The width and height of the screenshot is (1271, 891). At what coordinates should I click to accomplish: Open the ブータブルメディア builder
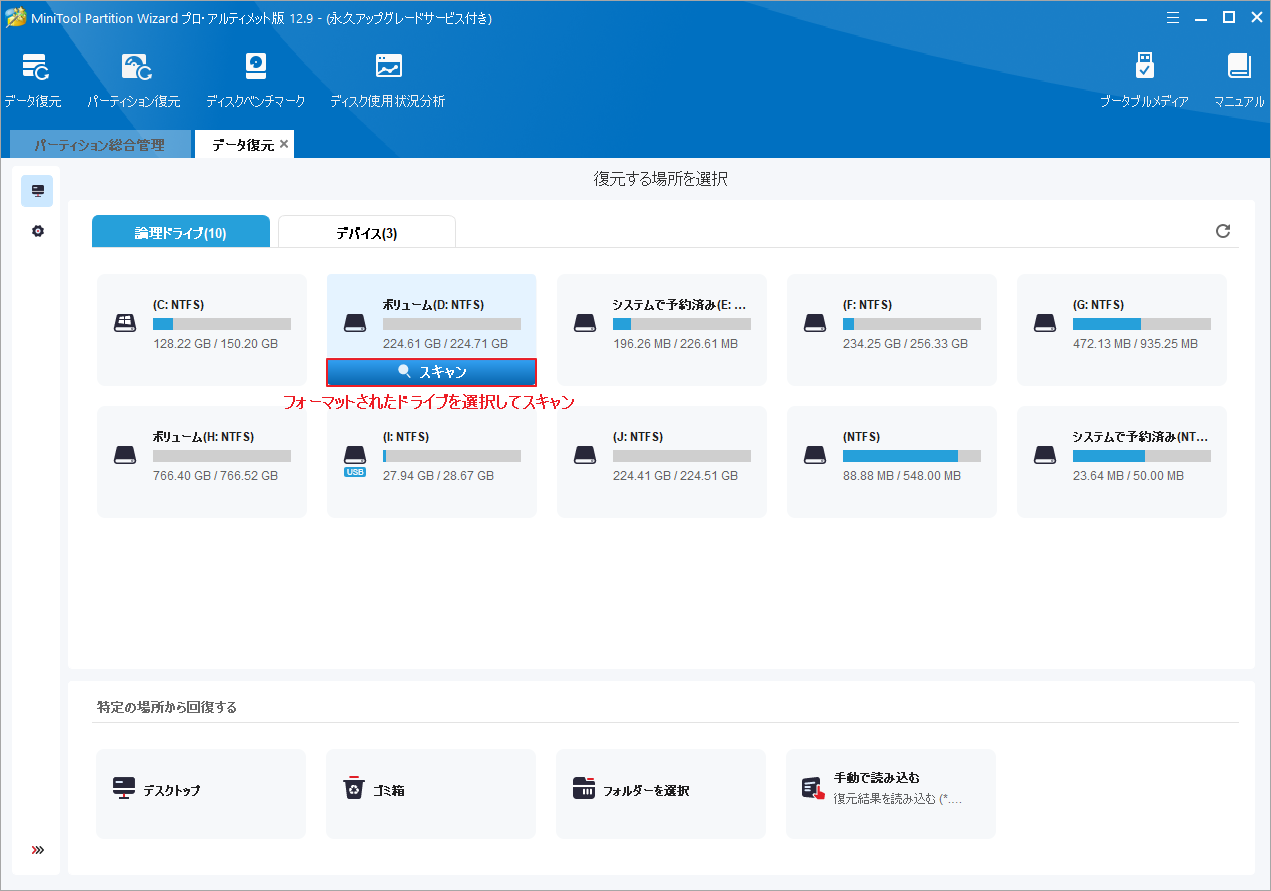[1145, 67]
